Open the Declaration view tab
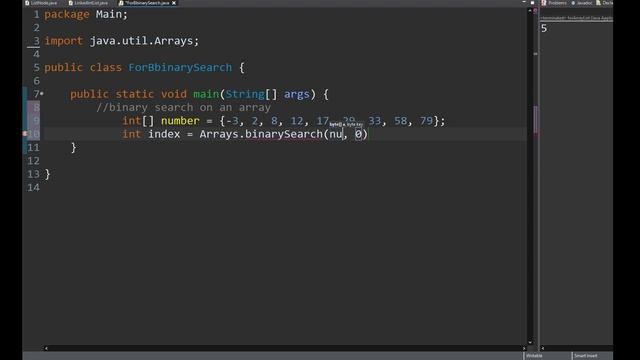The width and height of the screenshot is (640, 360). 604,3
